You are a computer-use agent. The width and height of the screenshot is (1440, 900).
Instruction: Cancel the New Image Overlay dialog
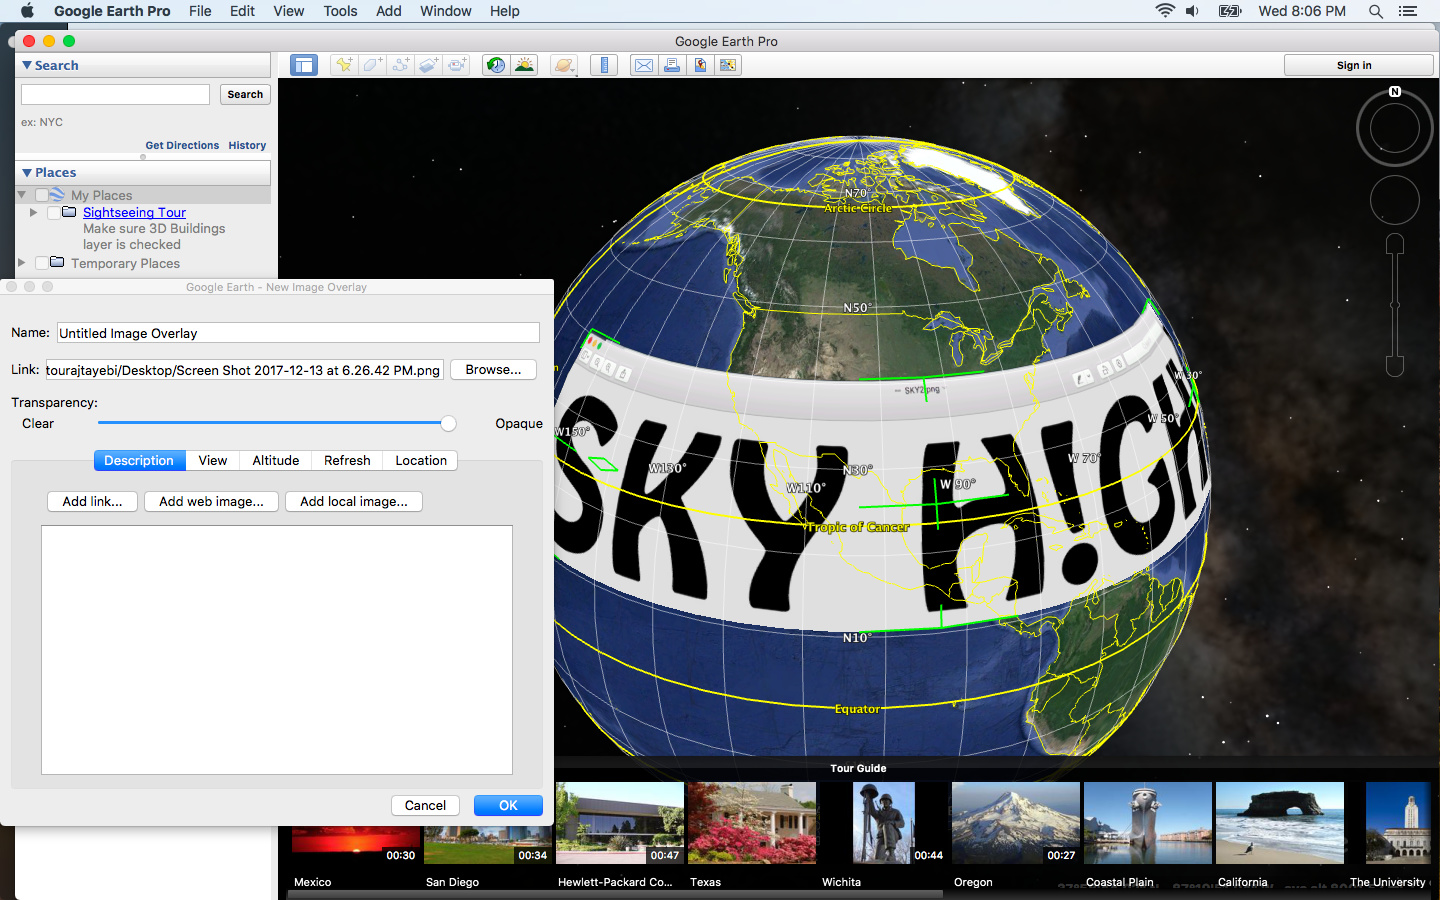point(425,805)
